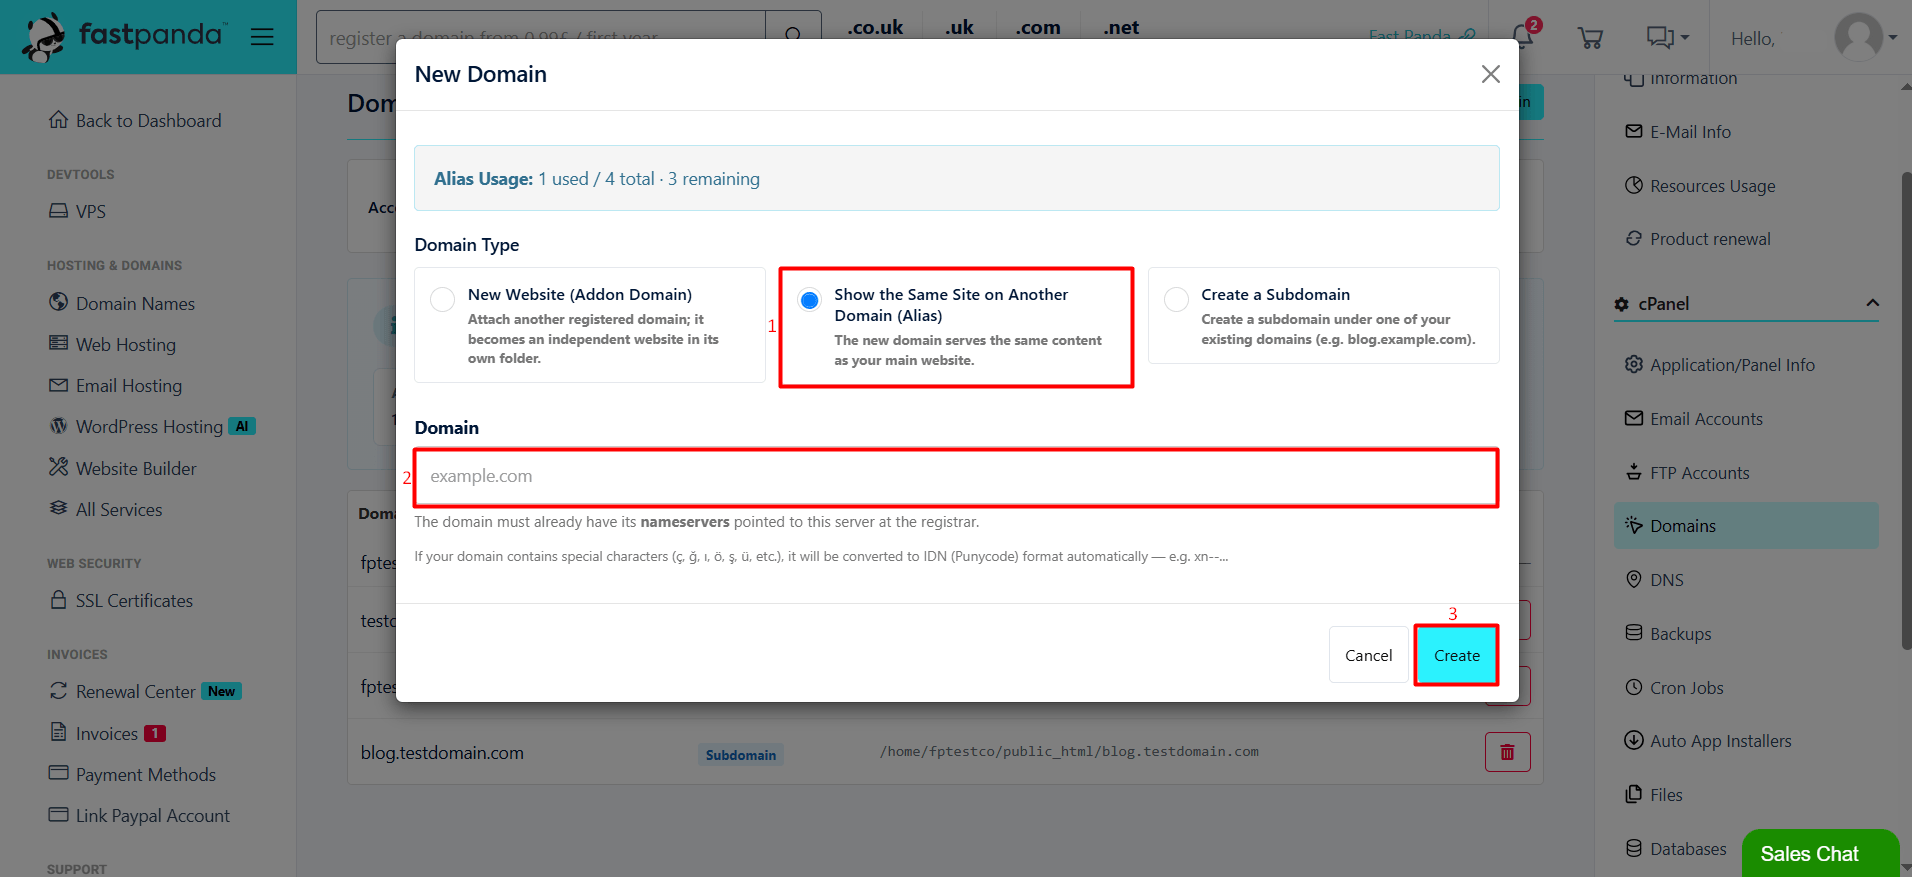Image resolution: width=1912 pixels, height=877 pixels.
Task: Open VPS in sidebar
Action: pos(77,211)
